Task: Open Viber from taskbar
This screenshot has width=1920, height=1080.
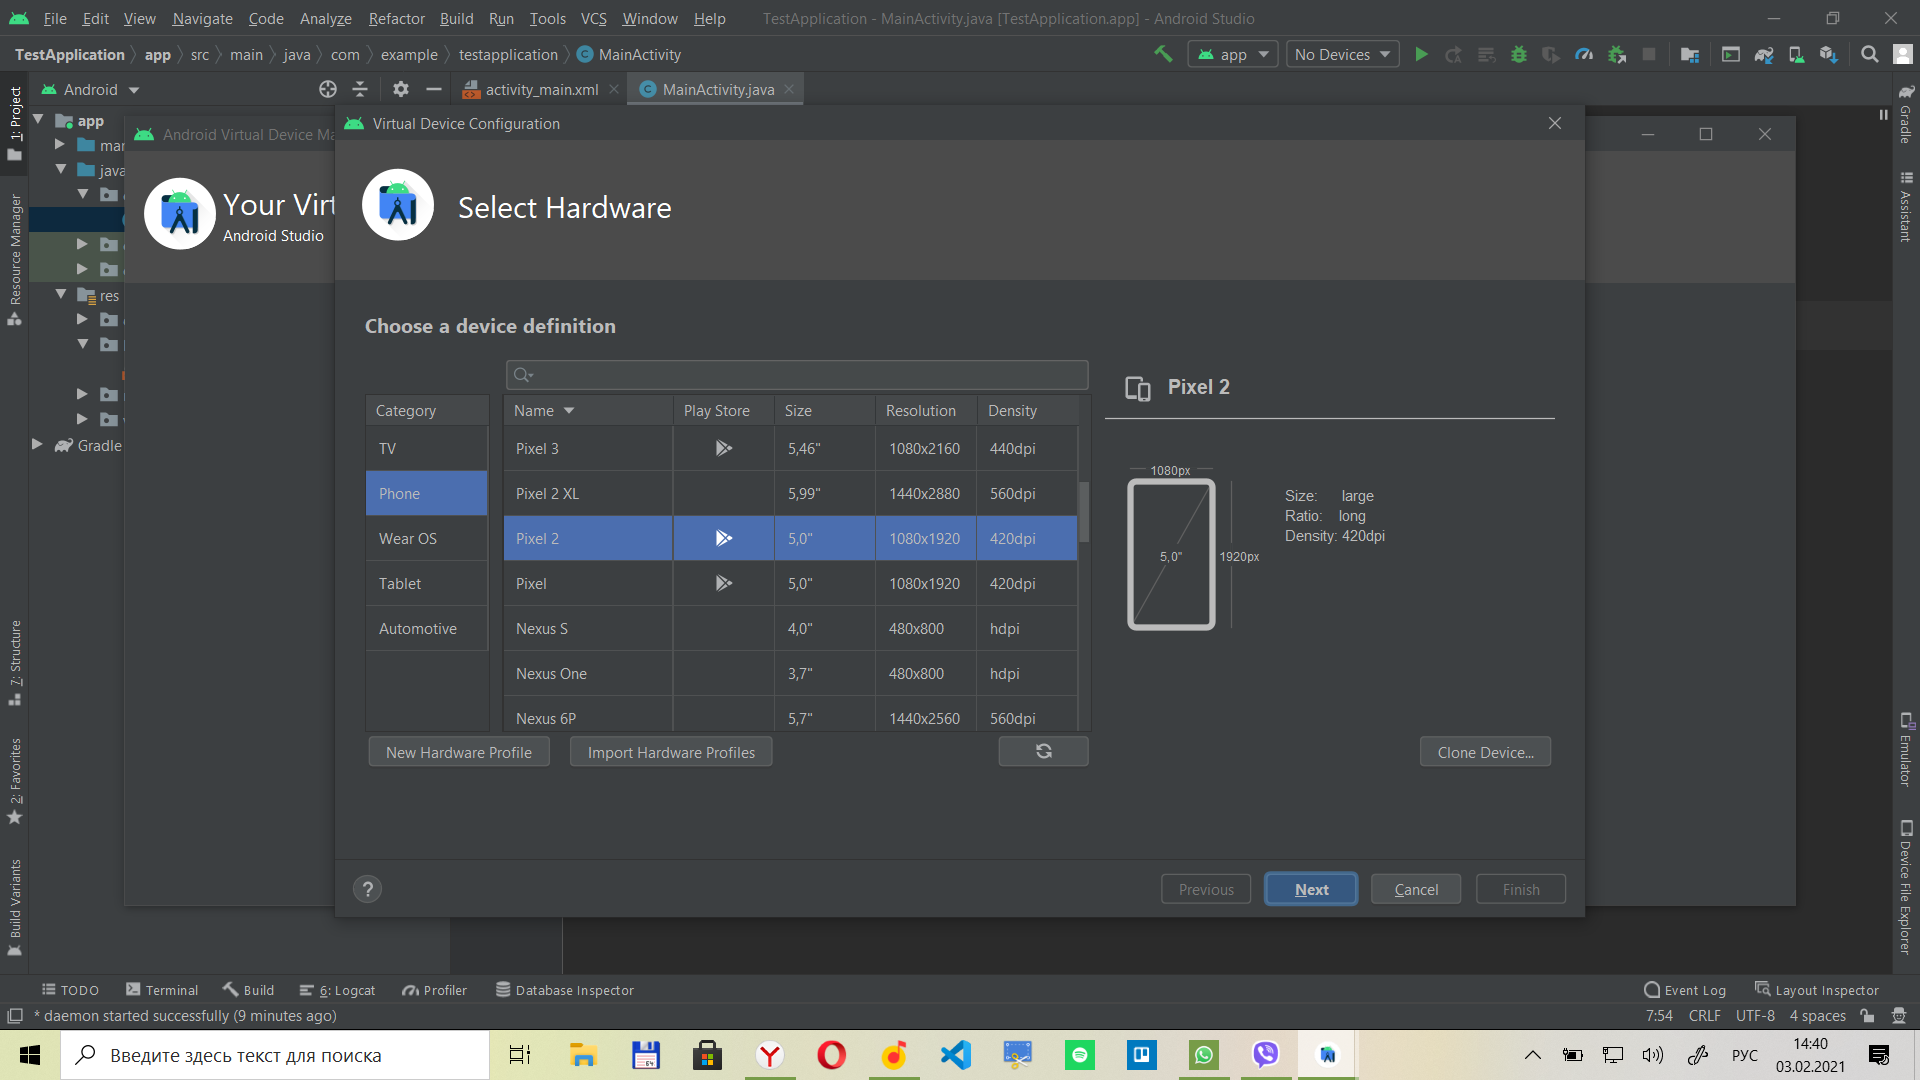Action: [x=1266, y=1055]
